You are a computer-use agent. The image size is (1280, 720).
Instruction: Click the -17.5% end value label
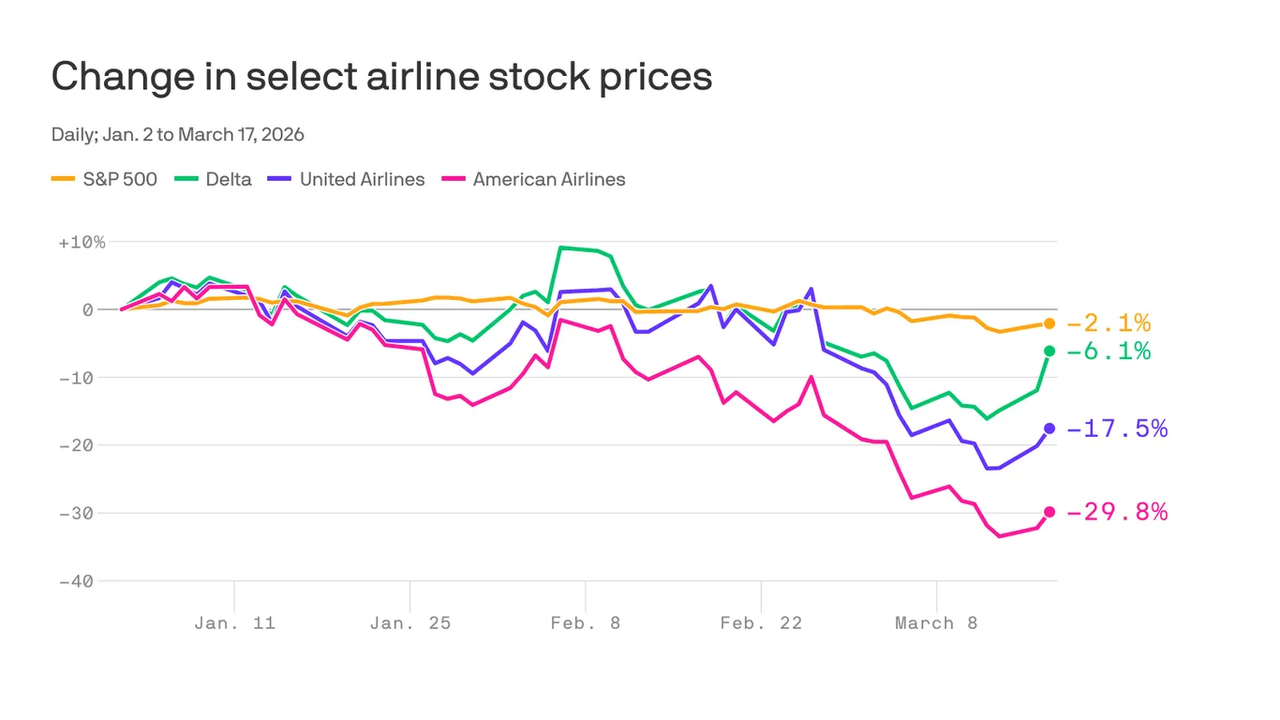[x=1116, y=429]
